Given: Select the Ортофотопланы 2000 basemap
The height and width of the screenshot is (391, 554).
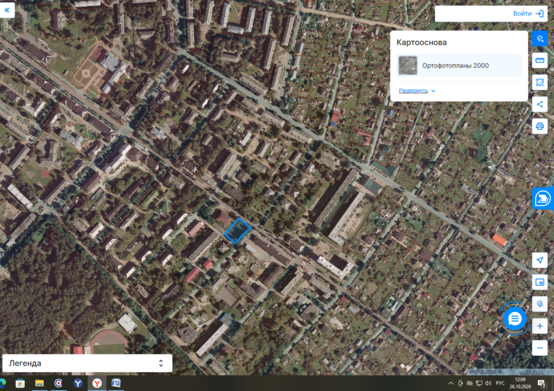Looking at the screenshot, I should tap(459, 65).
